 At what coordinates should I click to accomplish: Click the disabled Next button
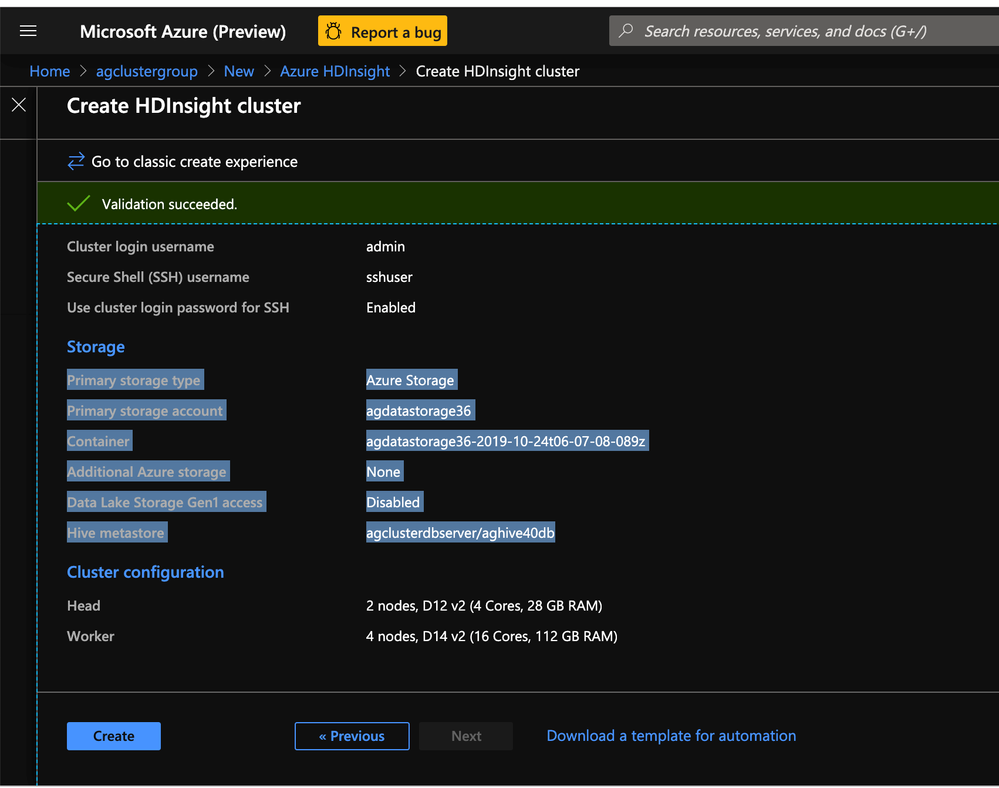pos(466,736)
